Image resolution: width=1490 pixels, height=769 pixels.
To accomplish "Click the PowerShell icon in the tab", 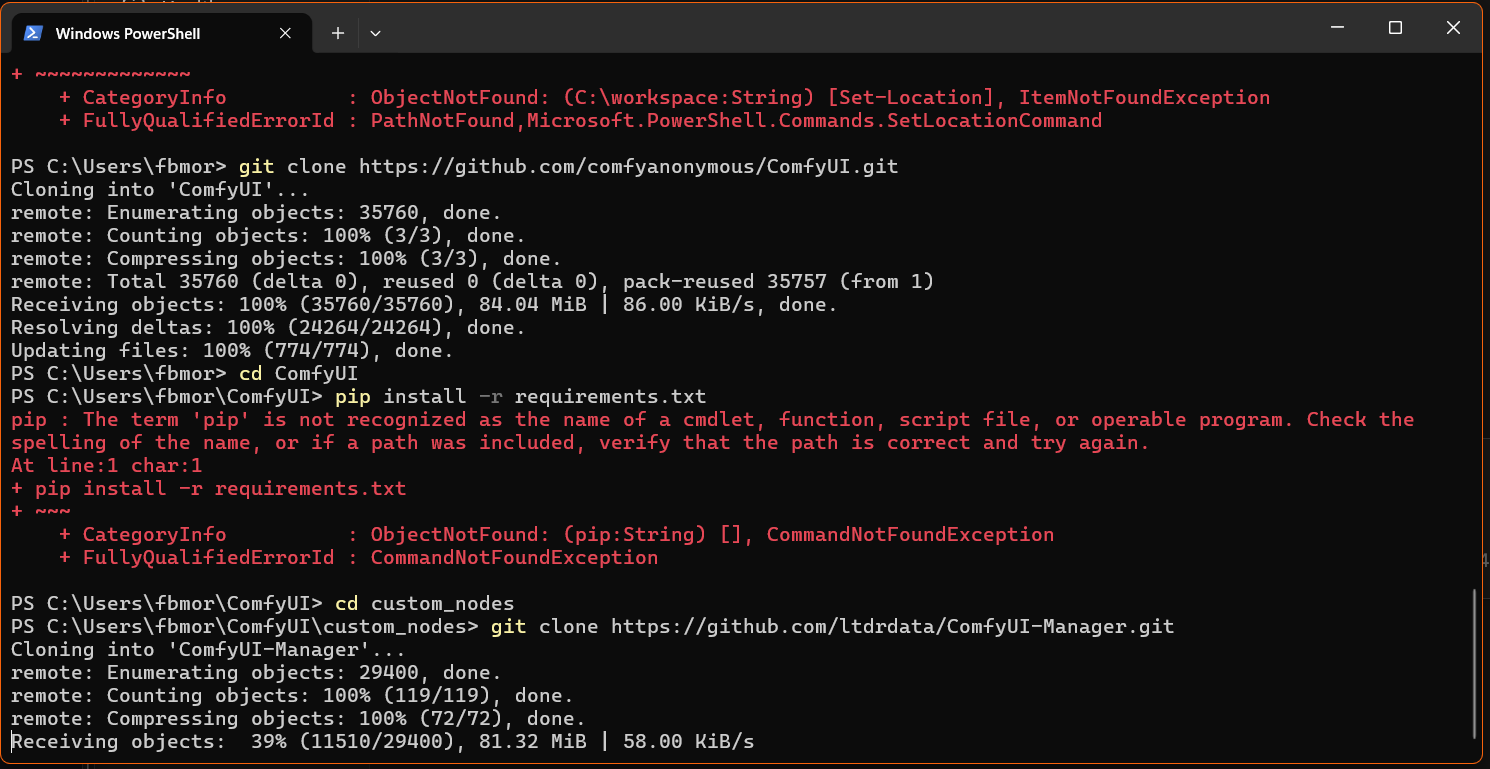I will [x=33, y=33].
